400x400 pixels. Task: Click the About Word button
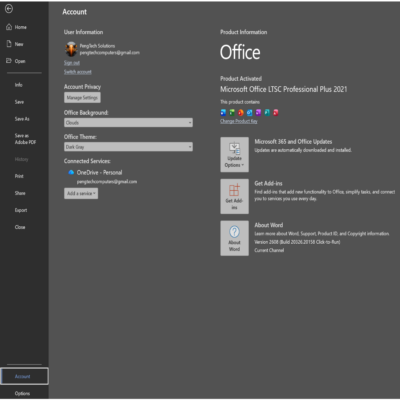[234, 238]
